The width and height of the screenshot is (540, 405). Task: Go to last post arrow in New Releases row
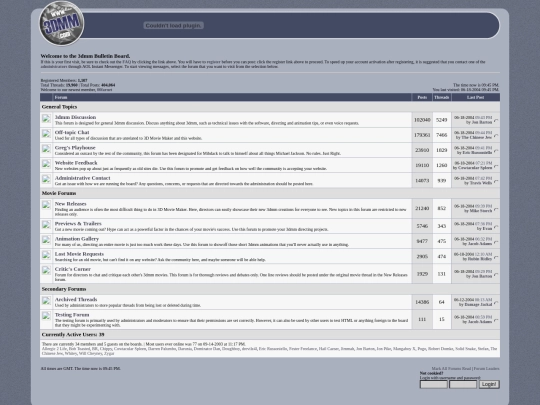pyautogui.click(x=496, y=209)
